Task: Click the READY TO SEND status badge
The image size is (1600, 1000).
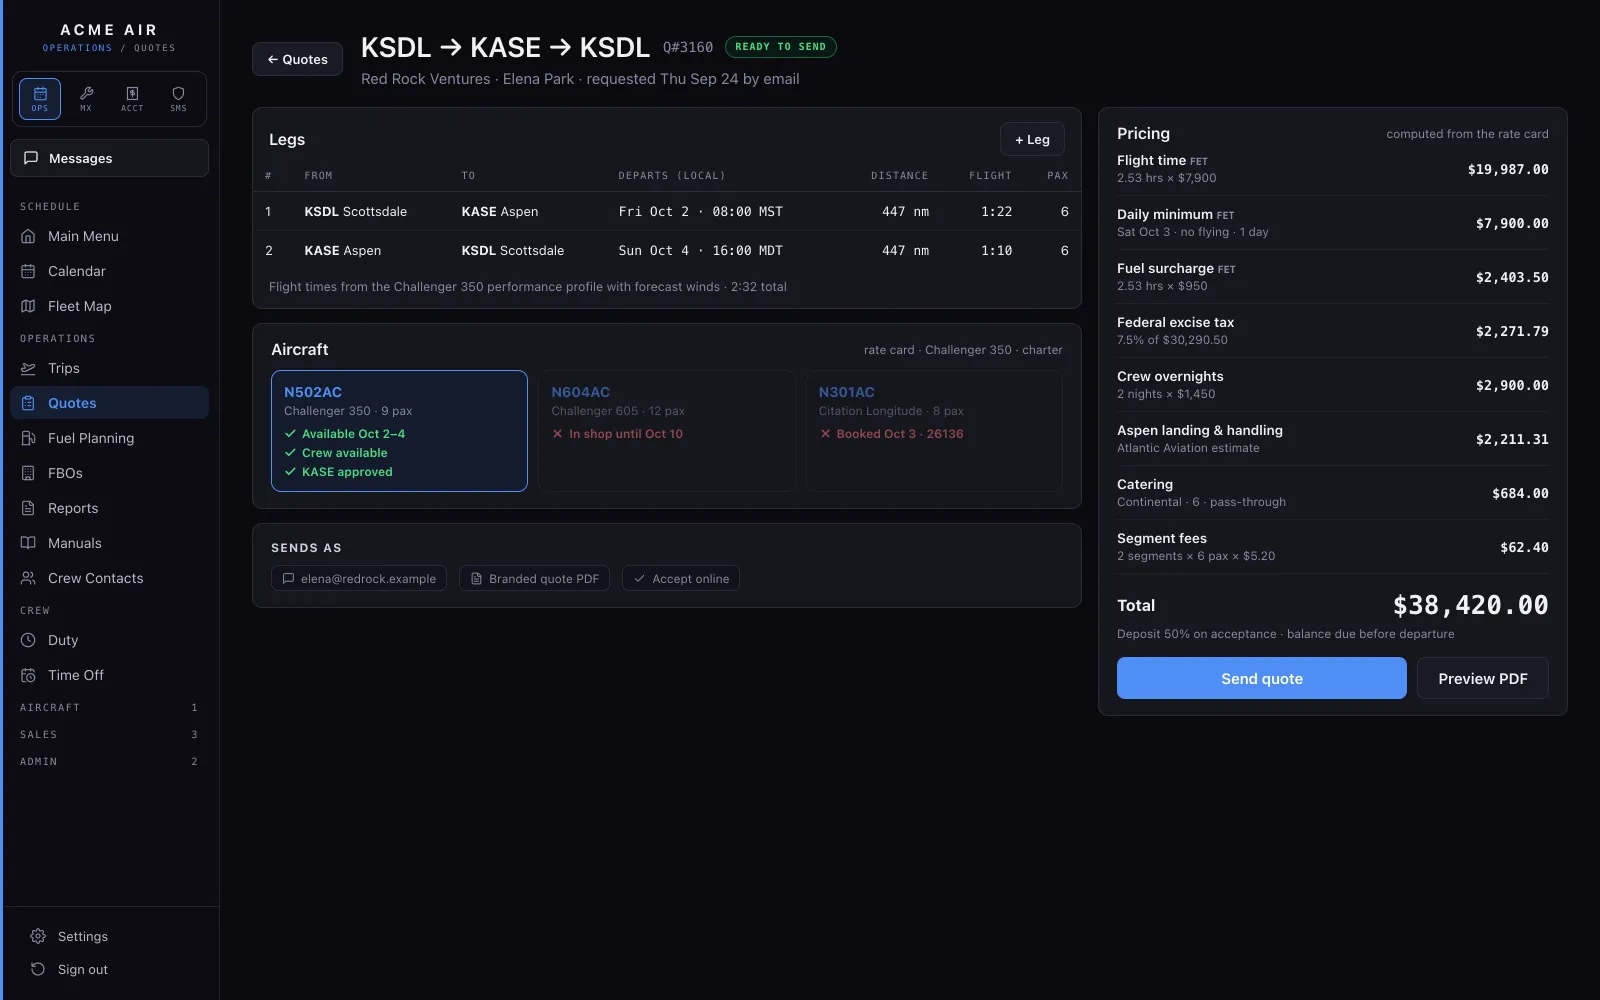Action: click(781, 47)
